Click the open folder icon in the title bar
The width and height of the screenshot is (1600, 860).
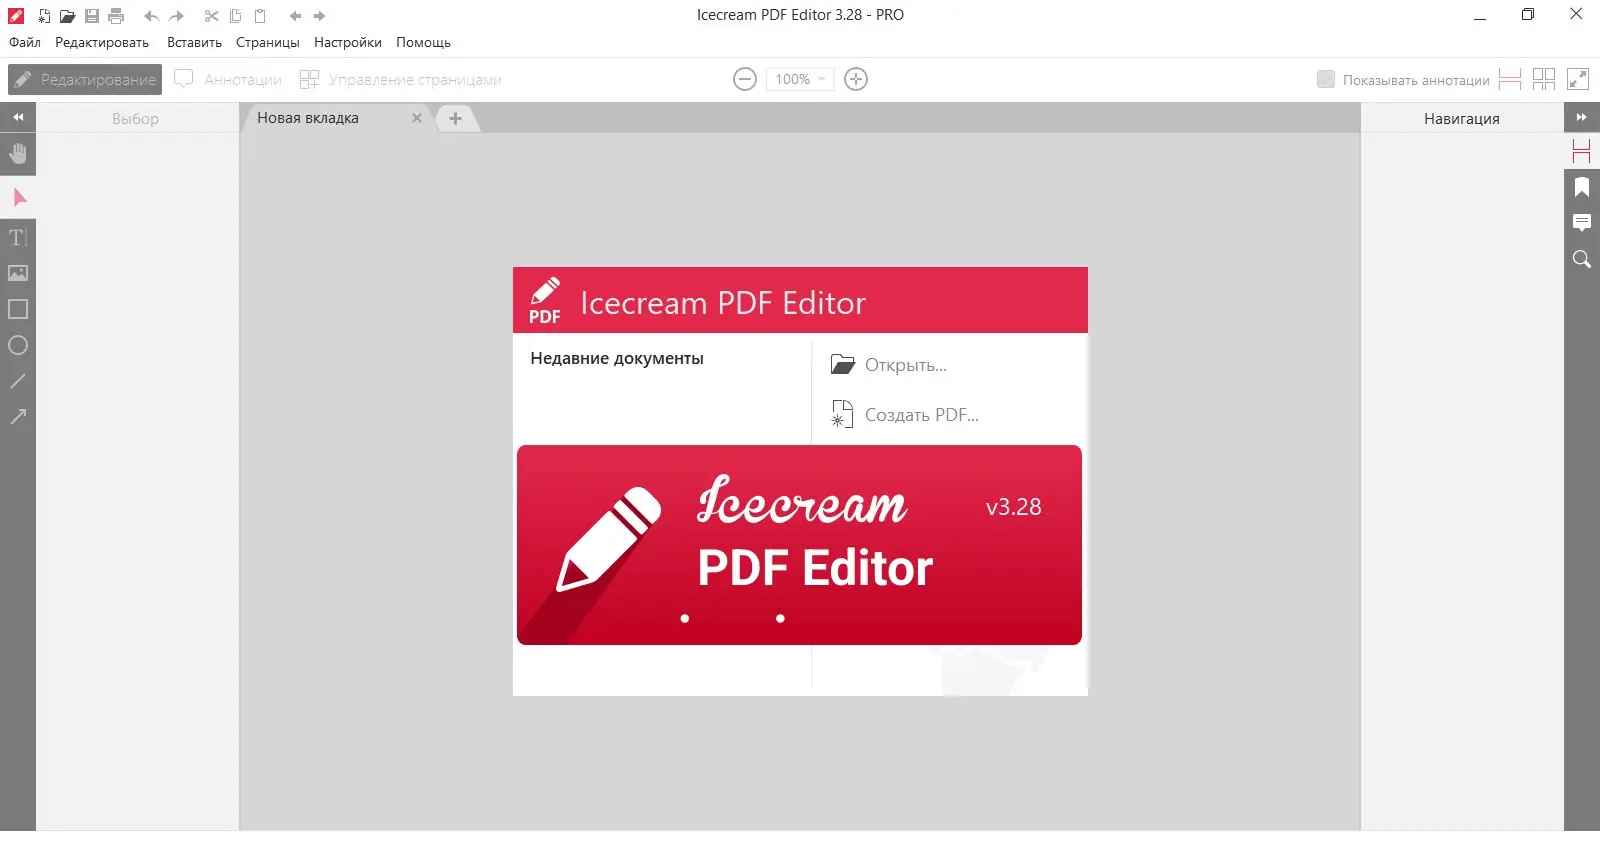click(67, 16)
